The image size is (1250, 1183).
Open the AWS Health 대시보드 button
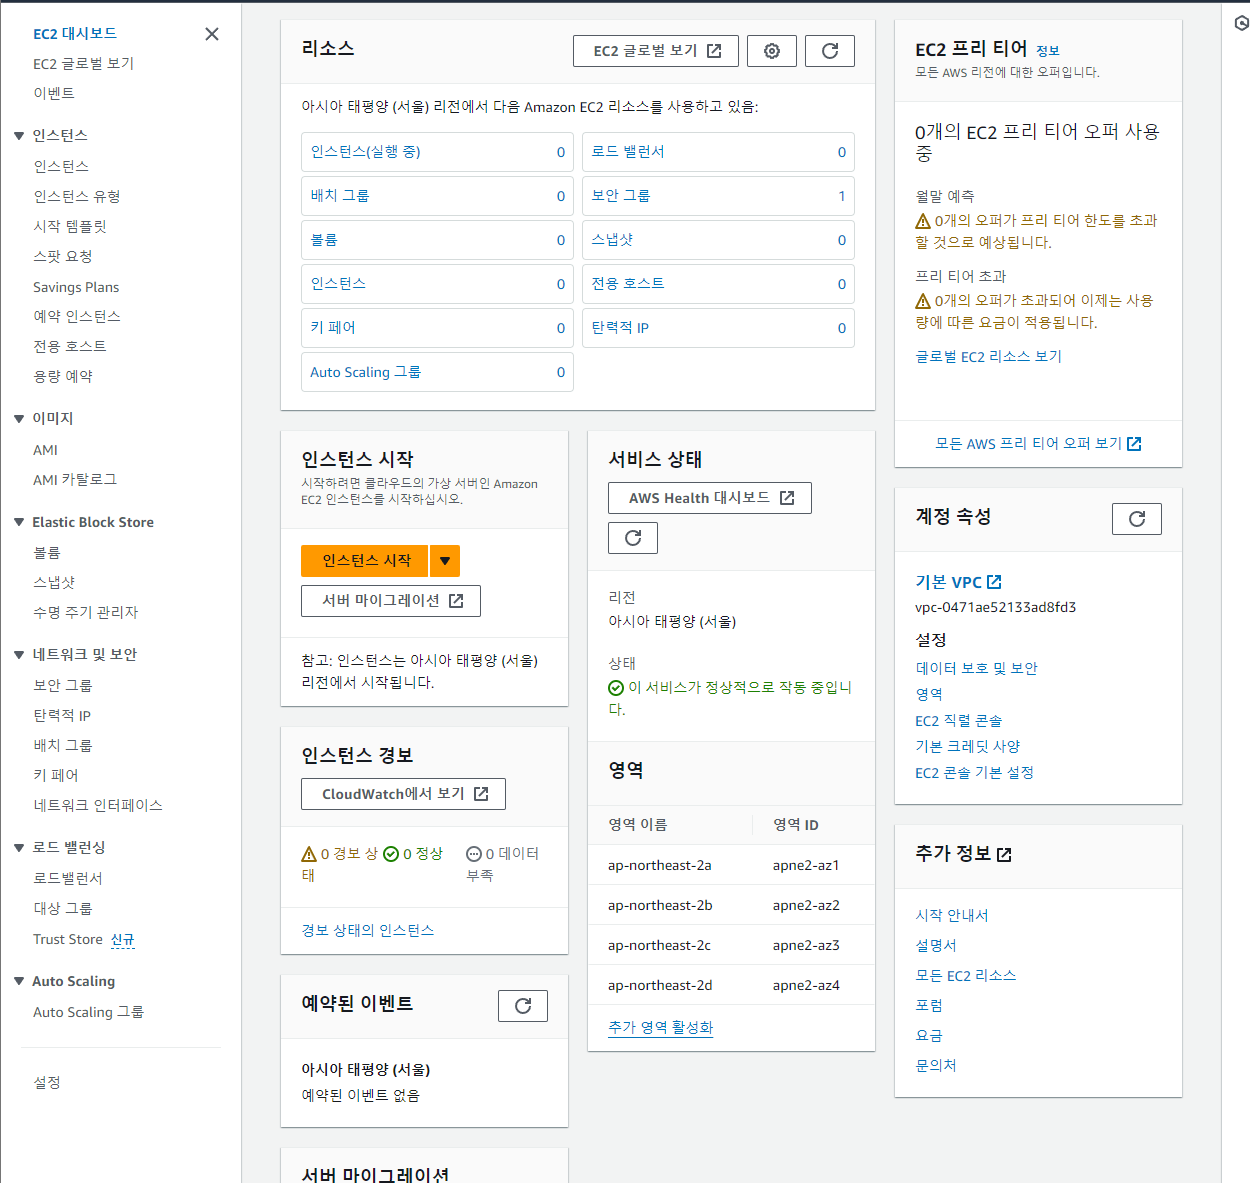pos(710,498)
